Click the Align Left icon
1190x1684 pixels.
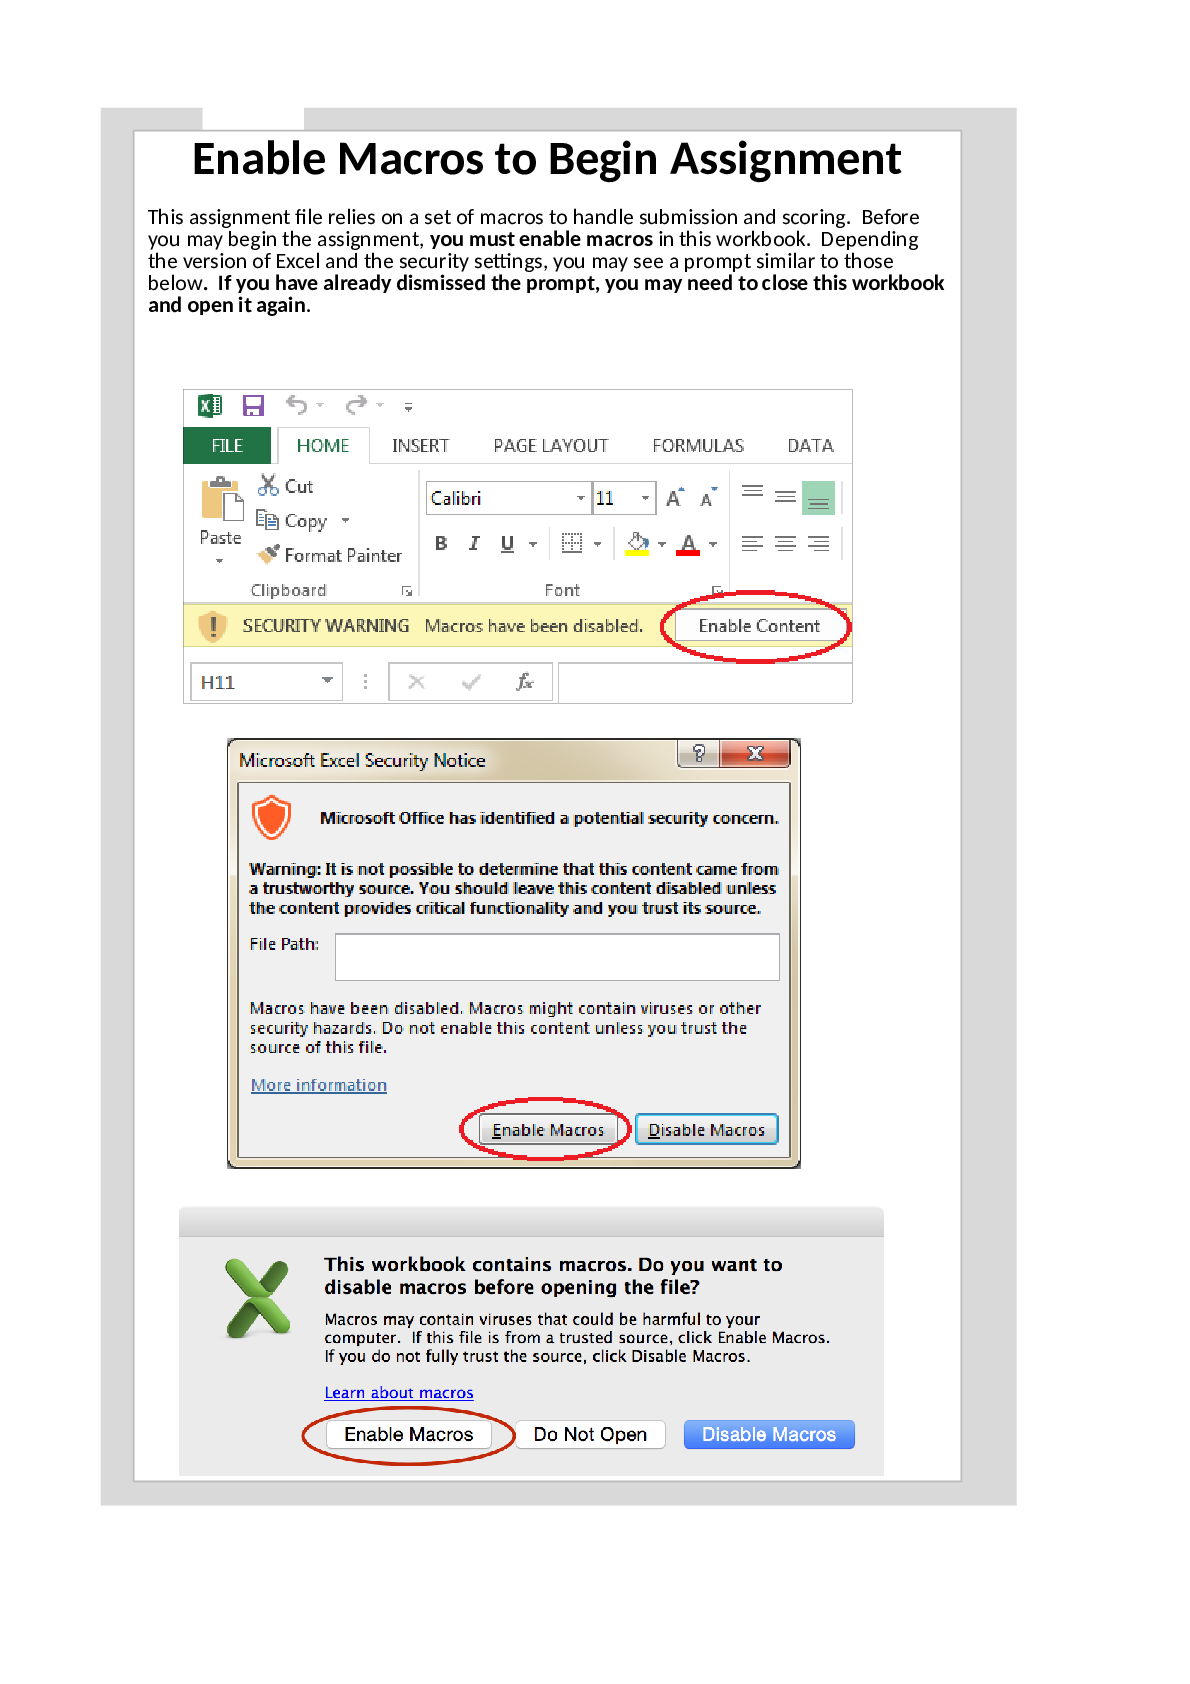(x=752, y=543)
